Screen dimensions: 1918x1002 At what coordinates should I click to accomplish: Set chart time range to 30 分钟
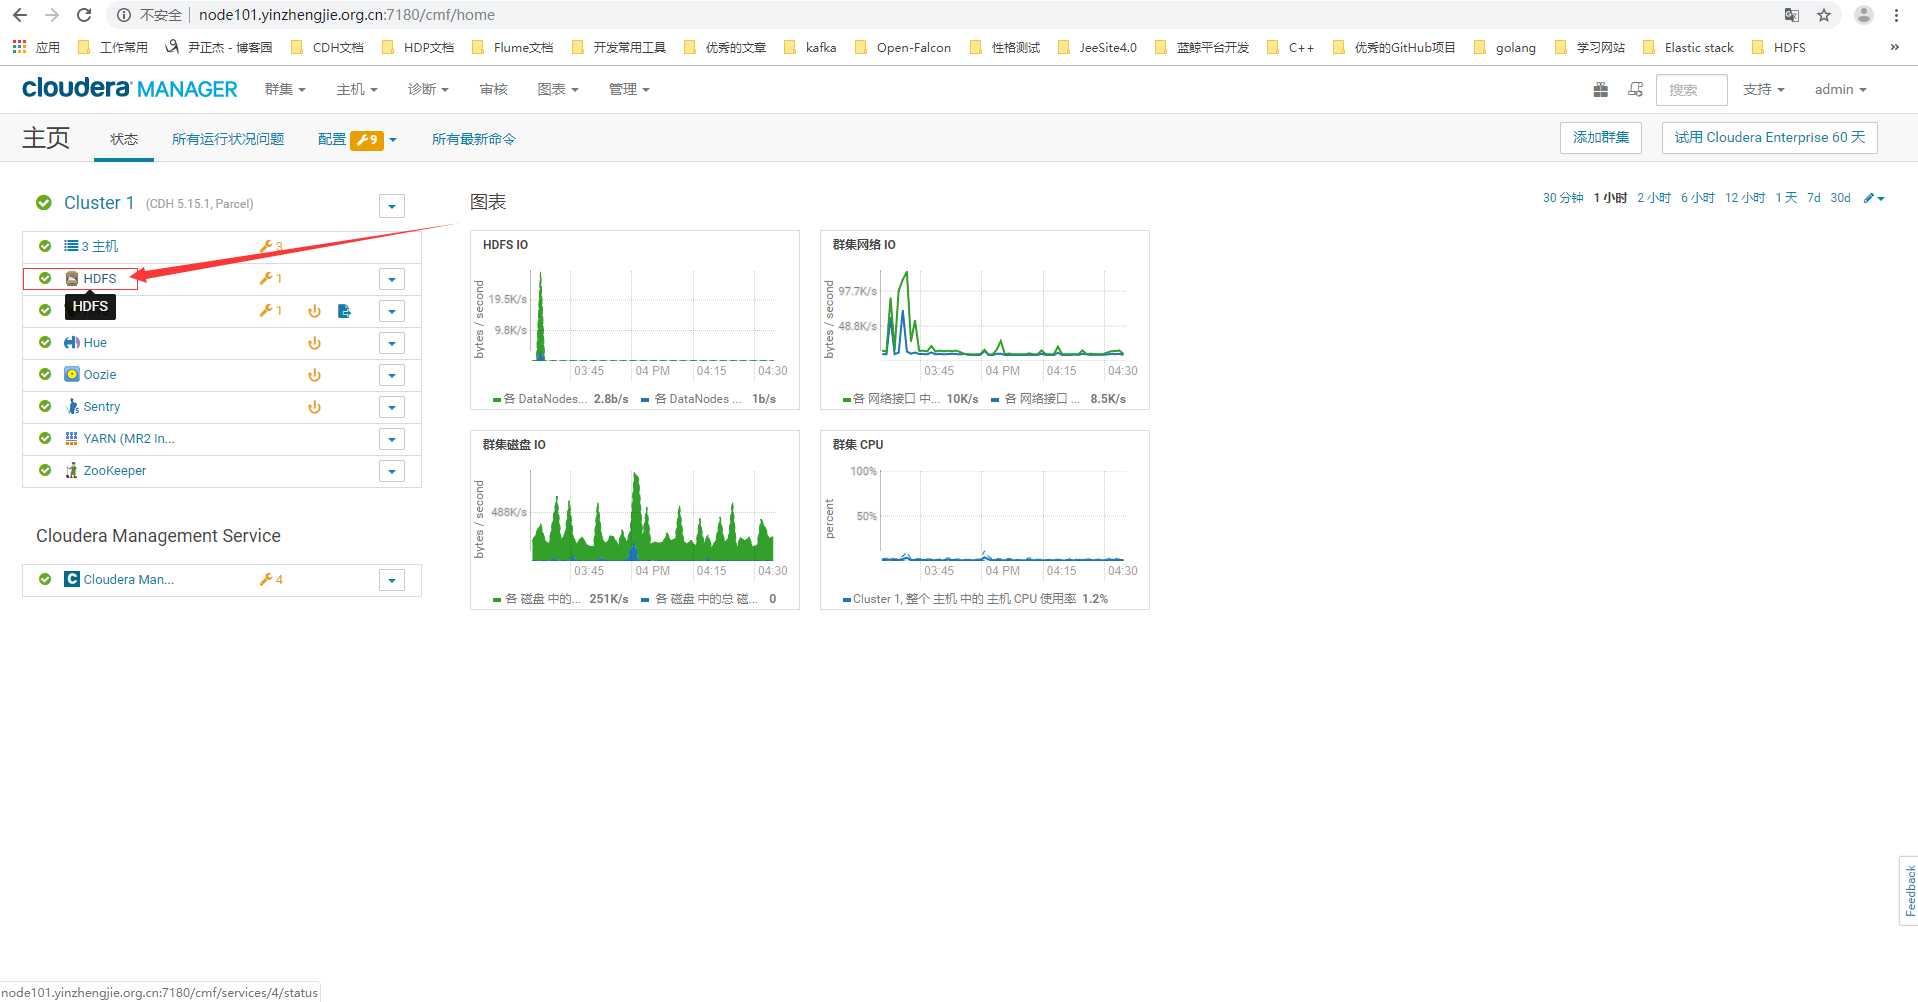(x=1563, y=198)
